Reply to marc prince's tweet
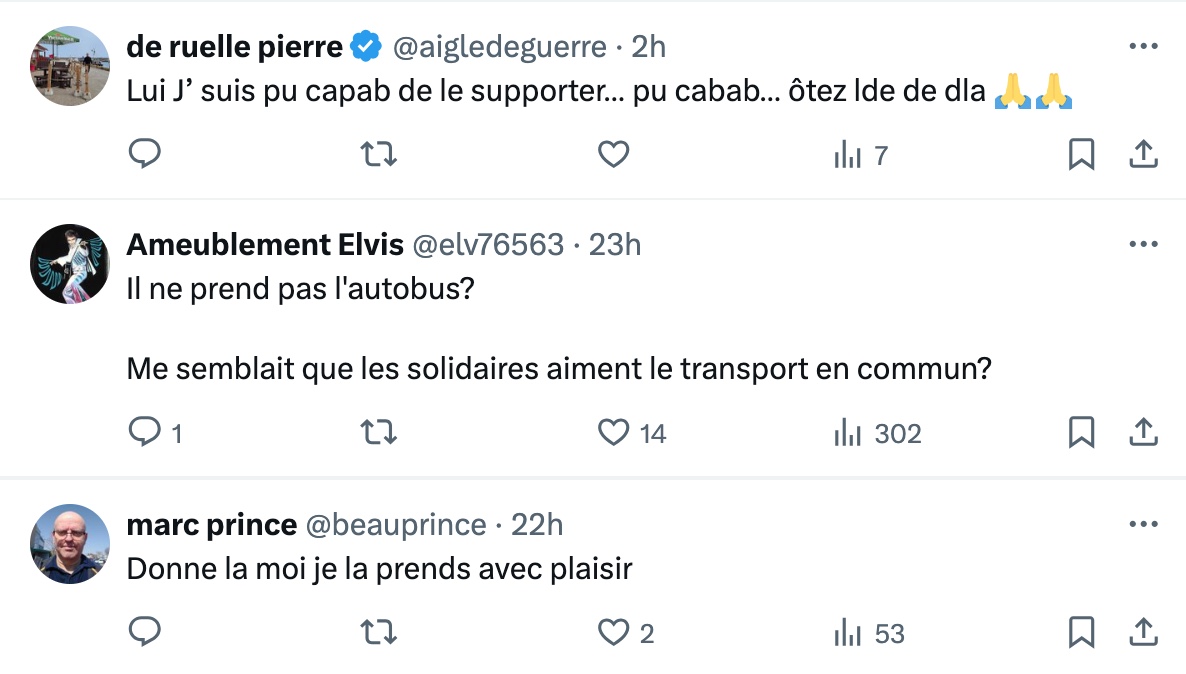This screenshot has width=1186, height=674. pyautogui.click(x=144, y=631)
